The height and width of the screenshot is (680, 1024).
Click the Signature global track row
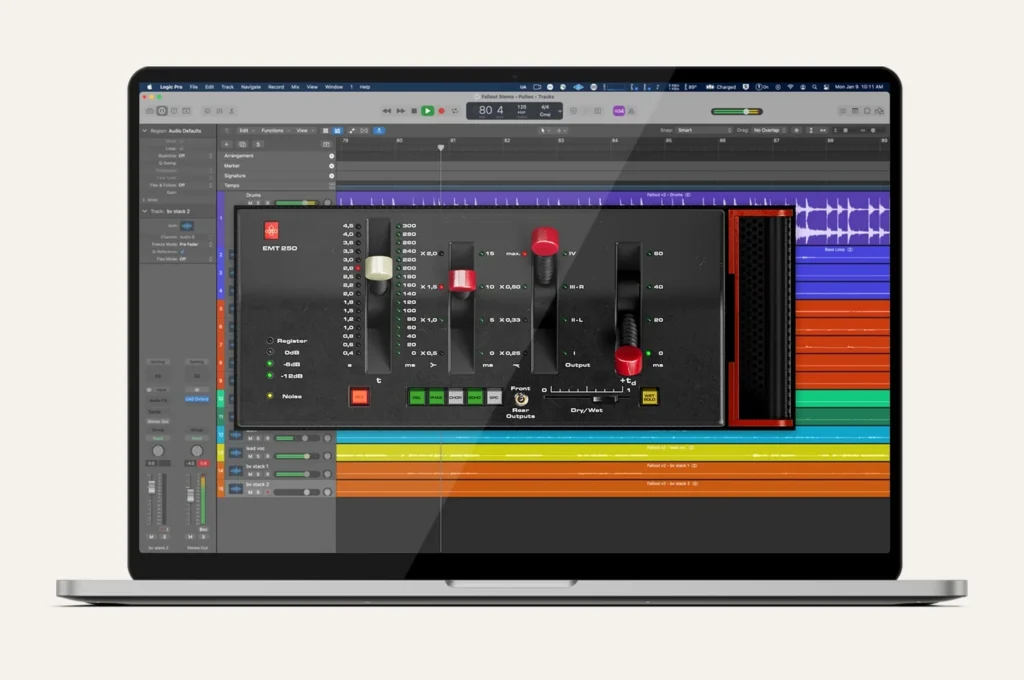(x=276, y=176)
